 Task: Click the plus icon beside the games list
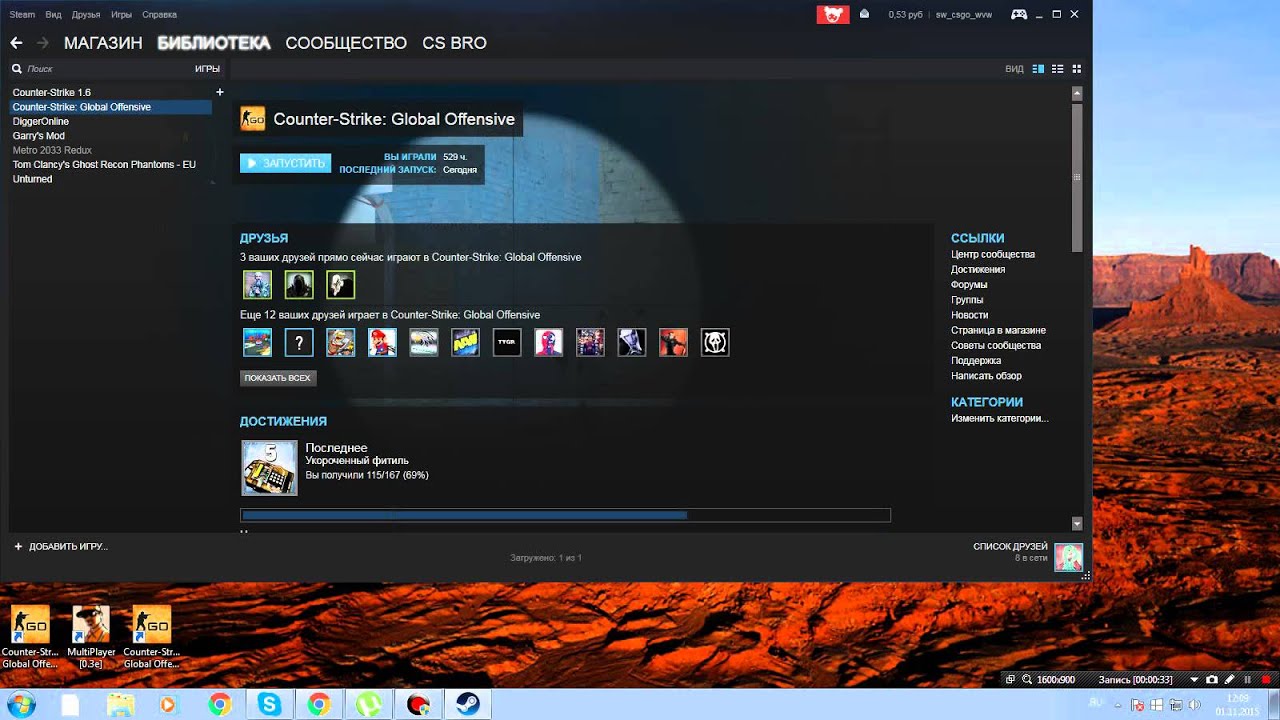[220, 92]
